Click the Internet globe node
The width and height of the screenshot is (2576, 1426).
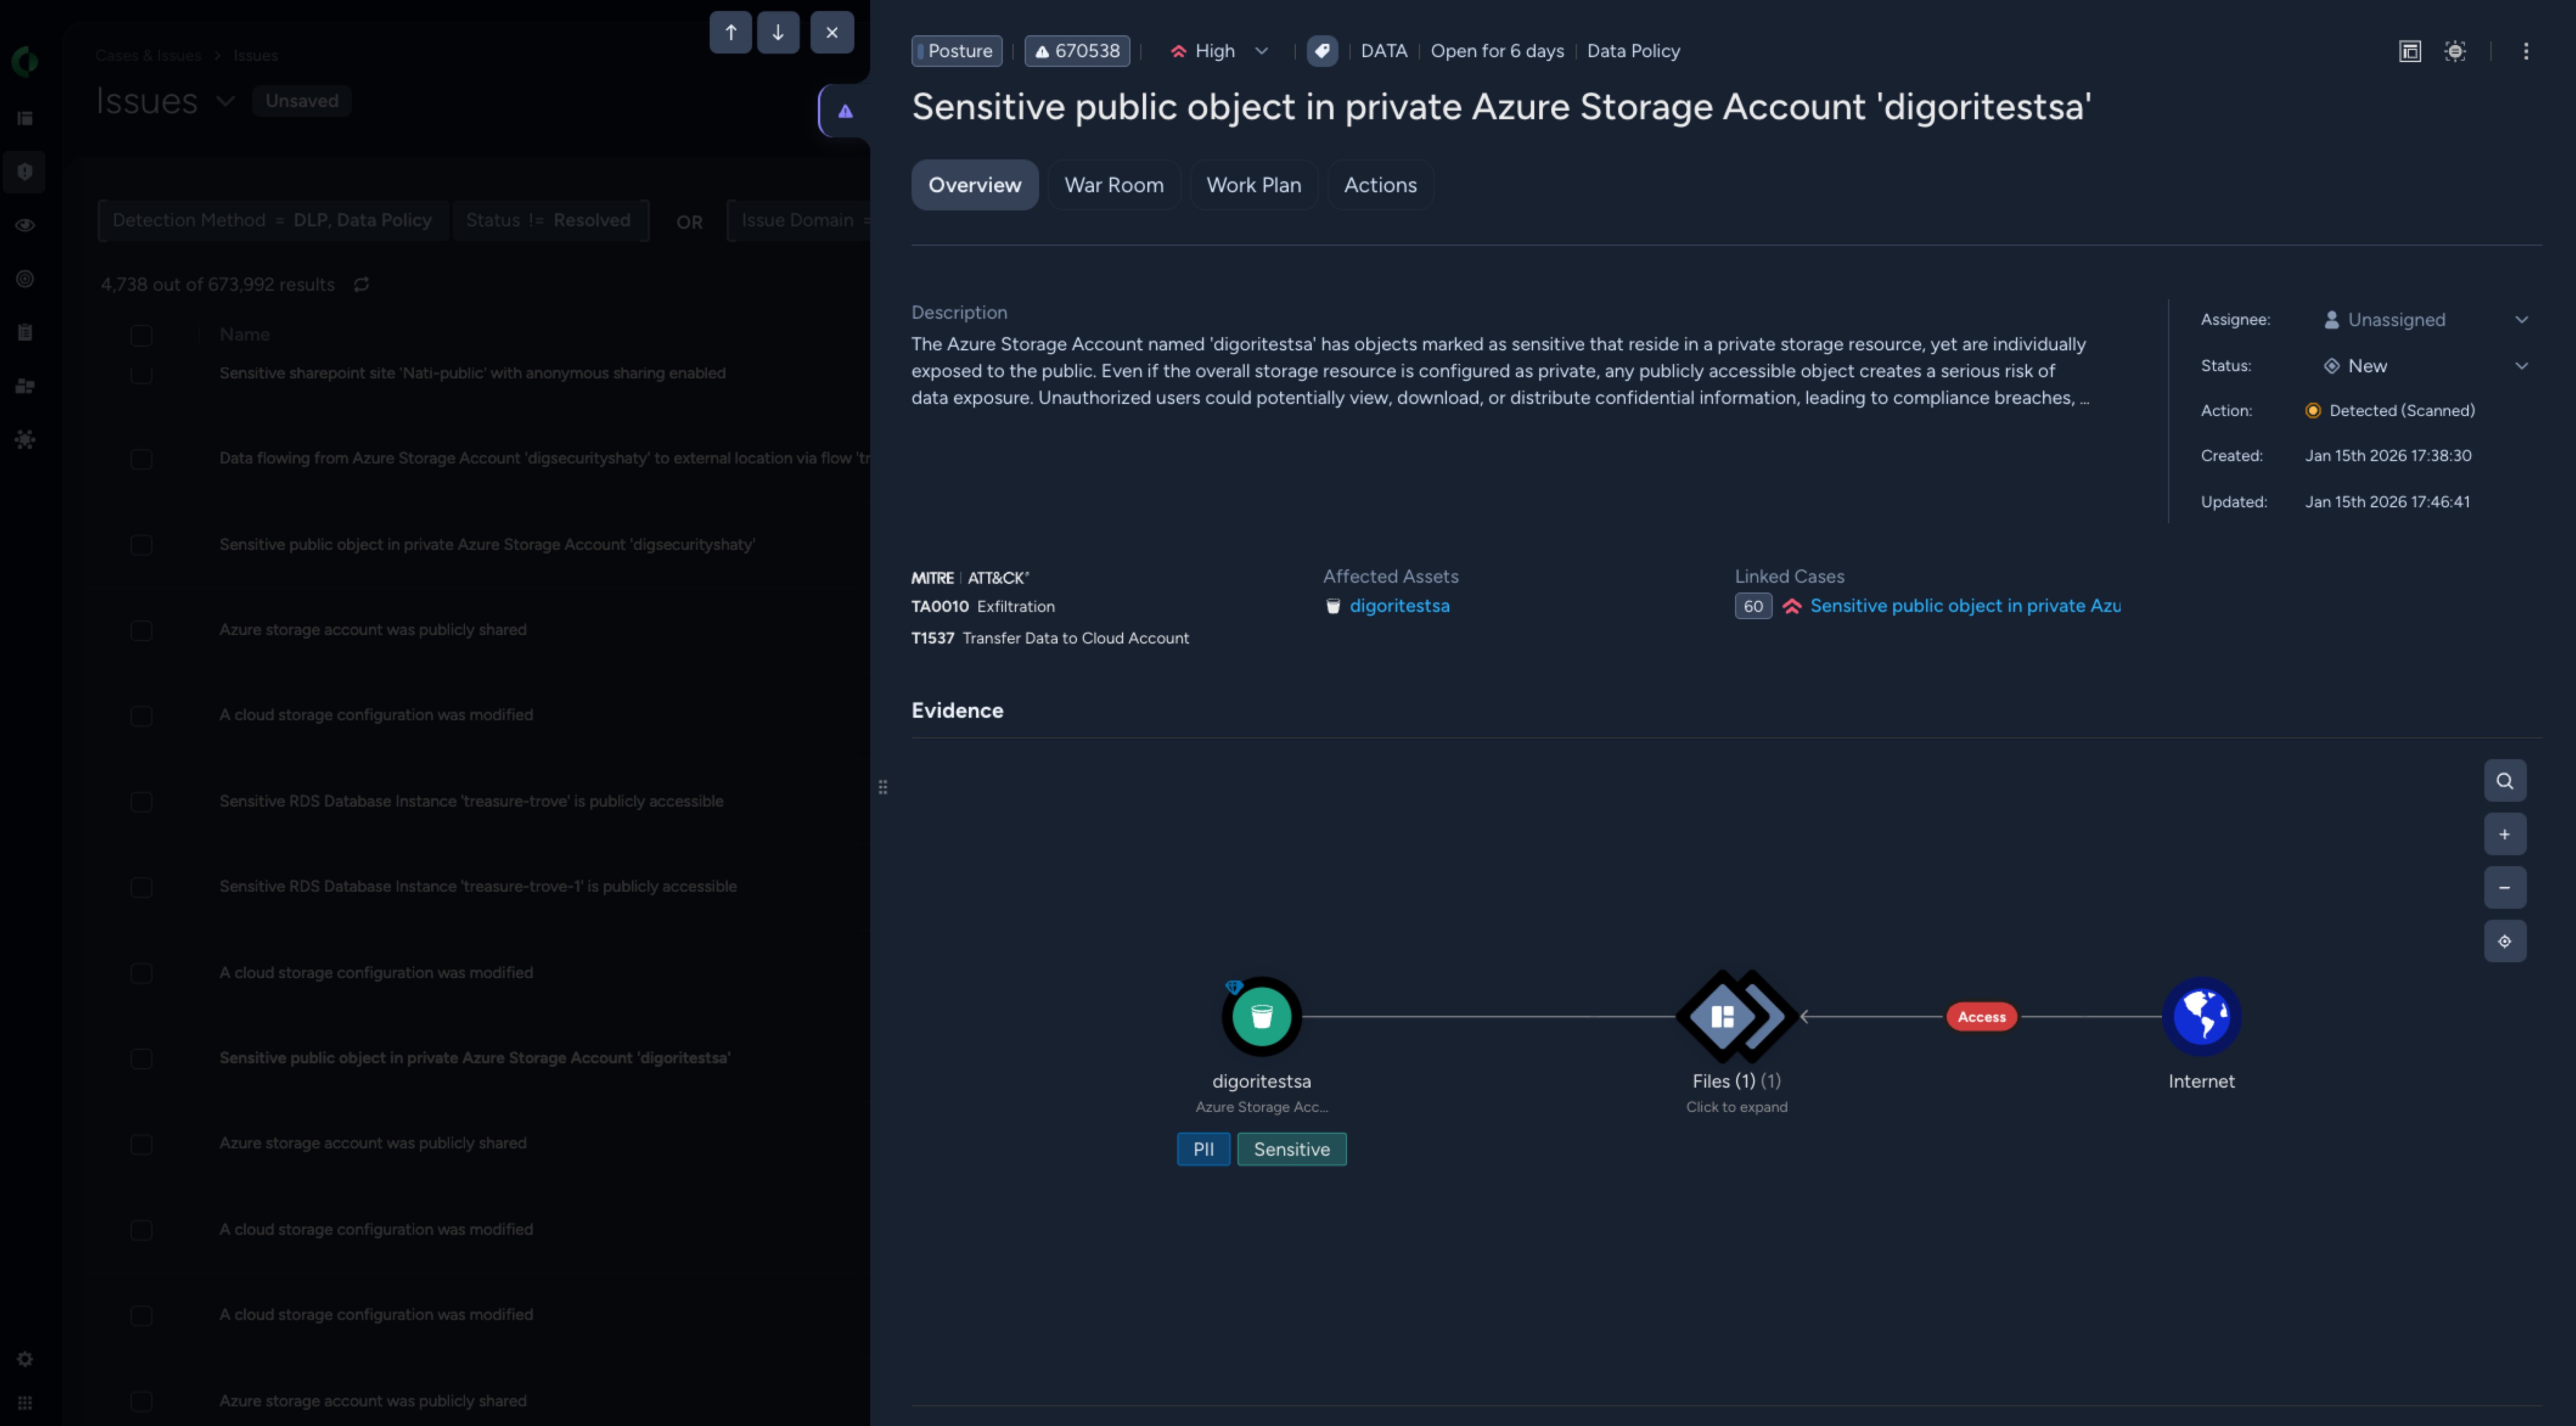point(2201,1017)
